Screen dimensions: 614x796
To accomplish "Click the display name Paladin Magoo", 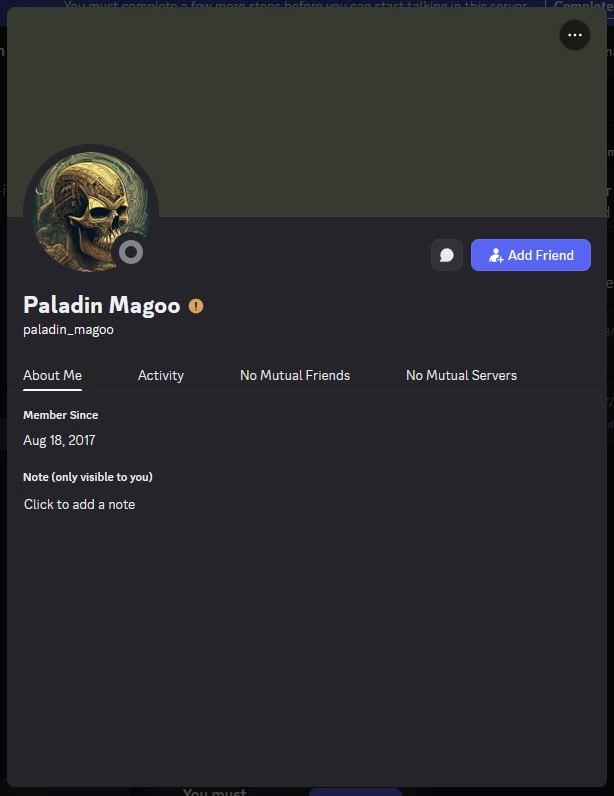I will pos(102,306).
